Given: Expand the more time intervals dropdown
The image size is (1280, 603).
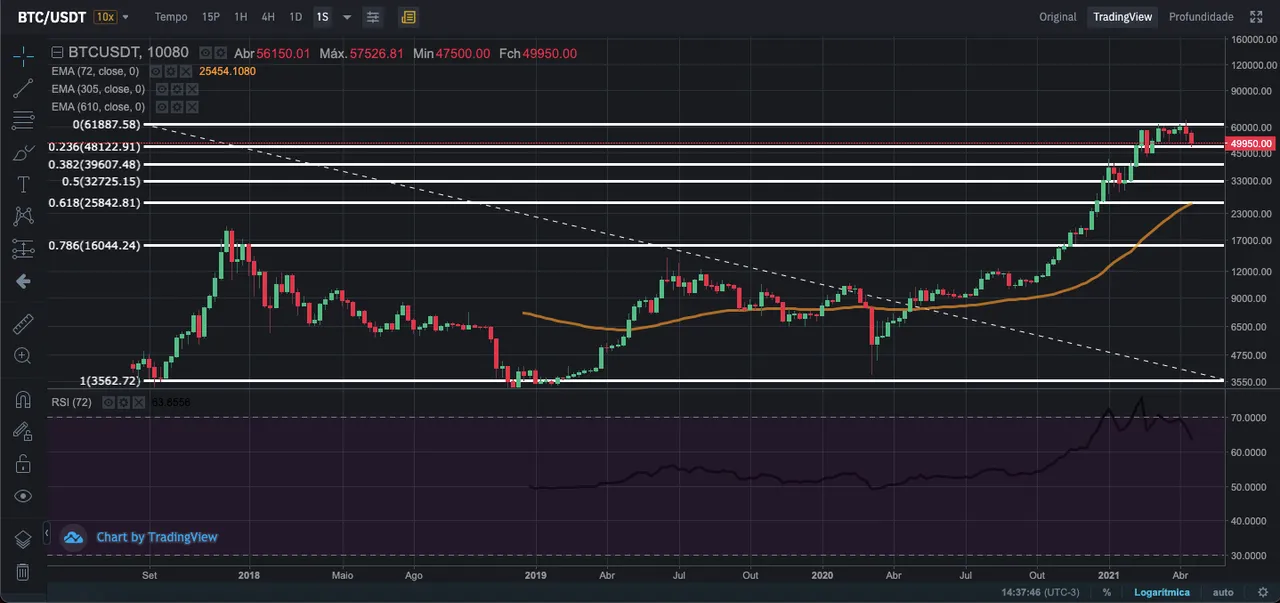Looking at the screenshot, I should pos(347,17).
